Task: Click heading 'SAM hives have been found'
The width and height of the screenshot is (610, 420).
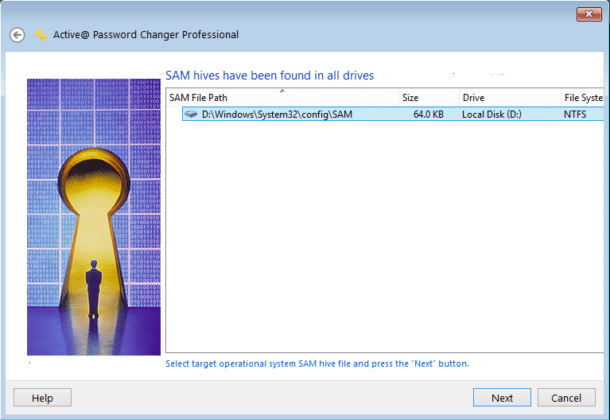Action: tap(270, 75)
